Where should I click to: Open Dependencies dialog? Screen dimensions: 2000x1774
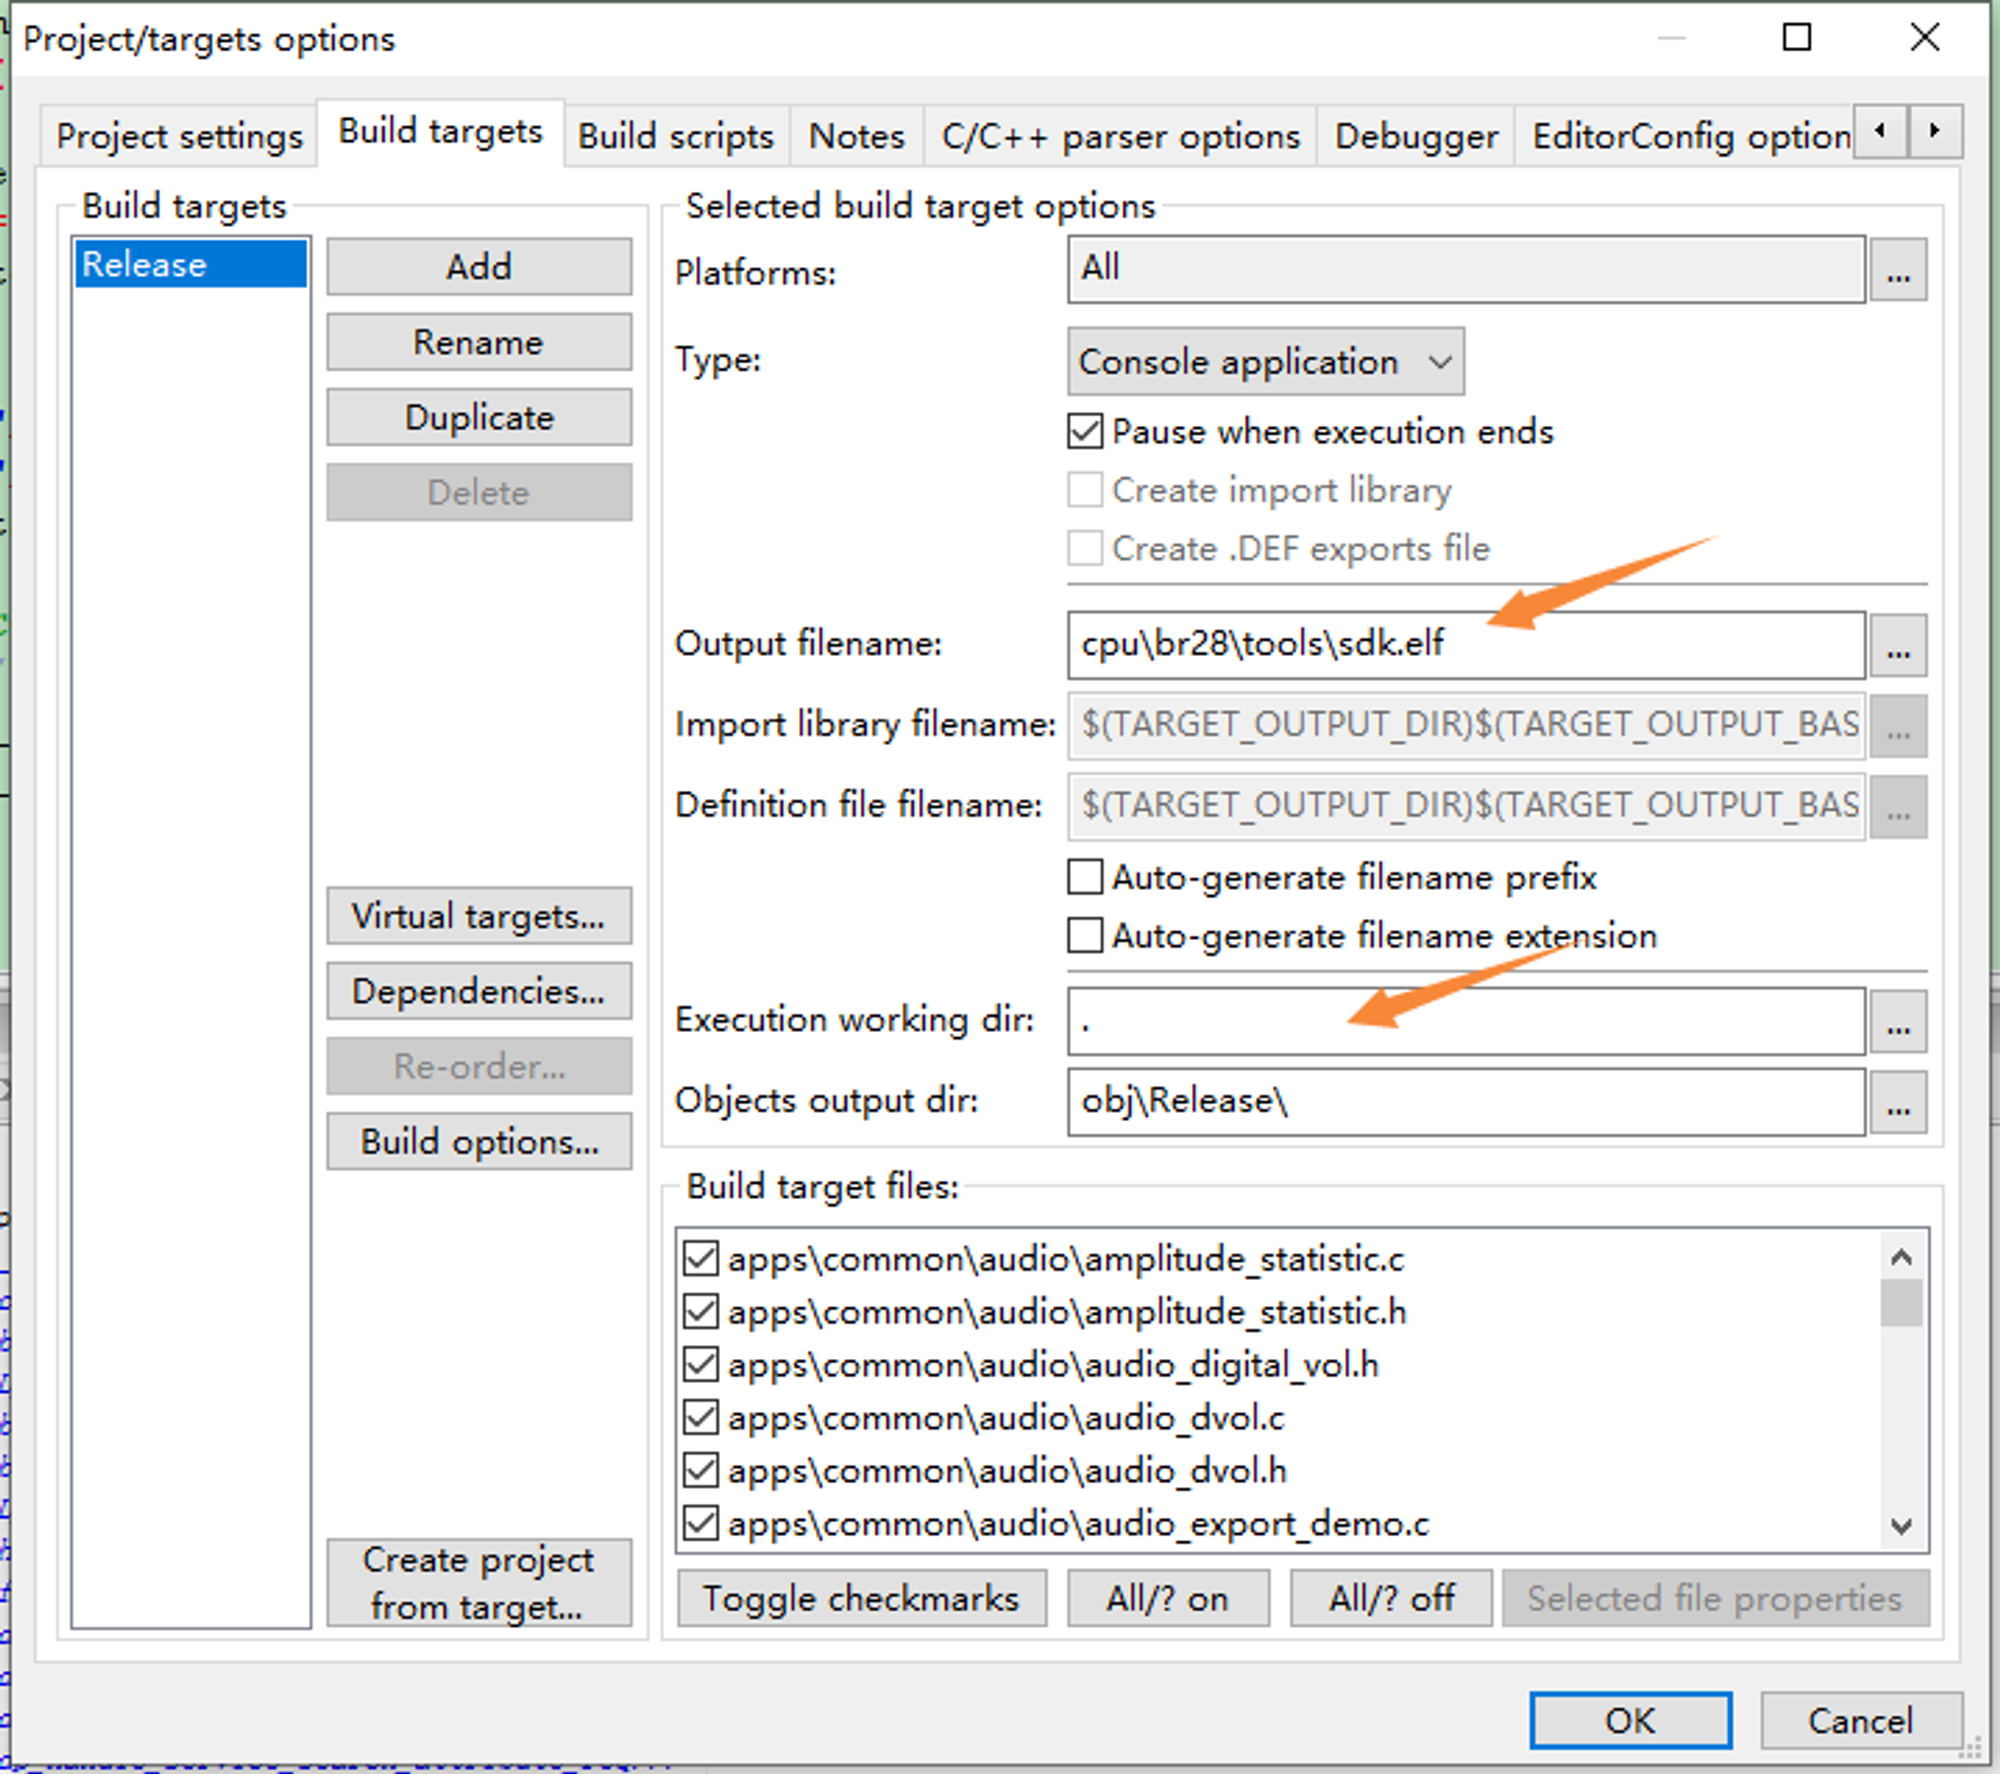(479, 991)
